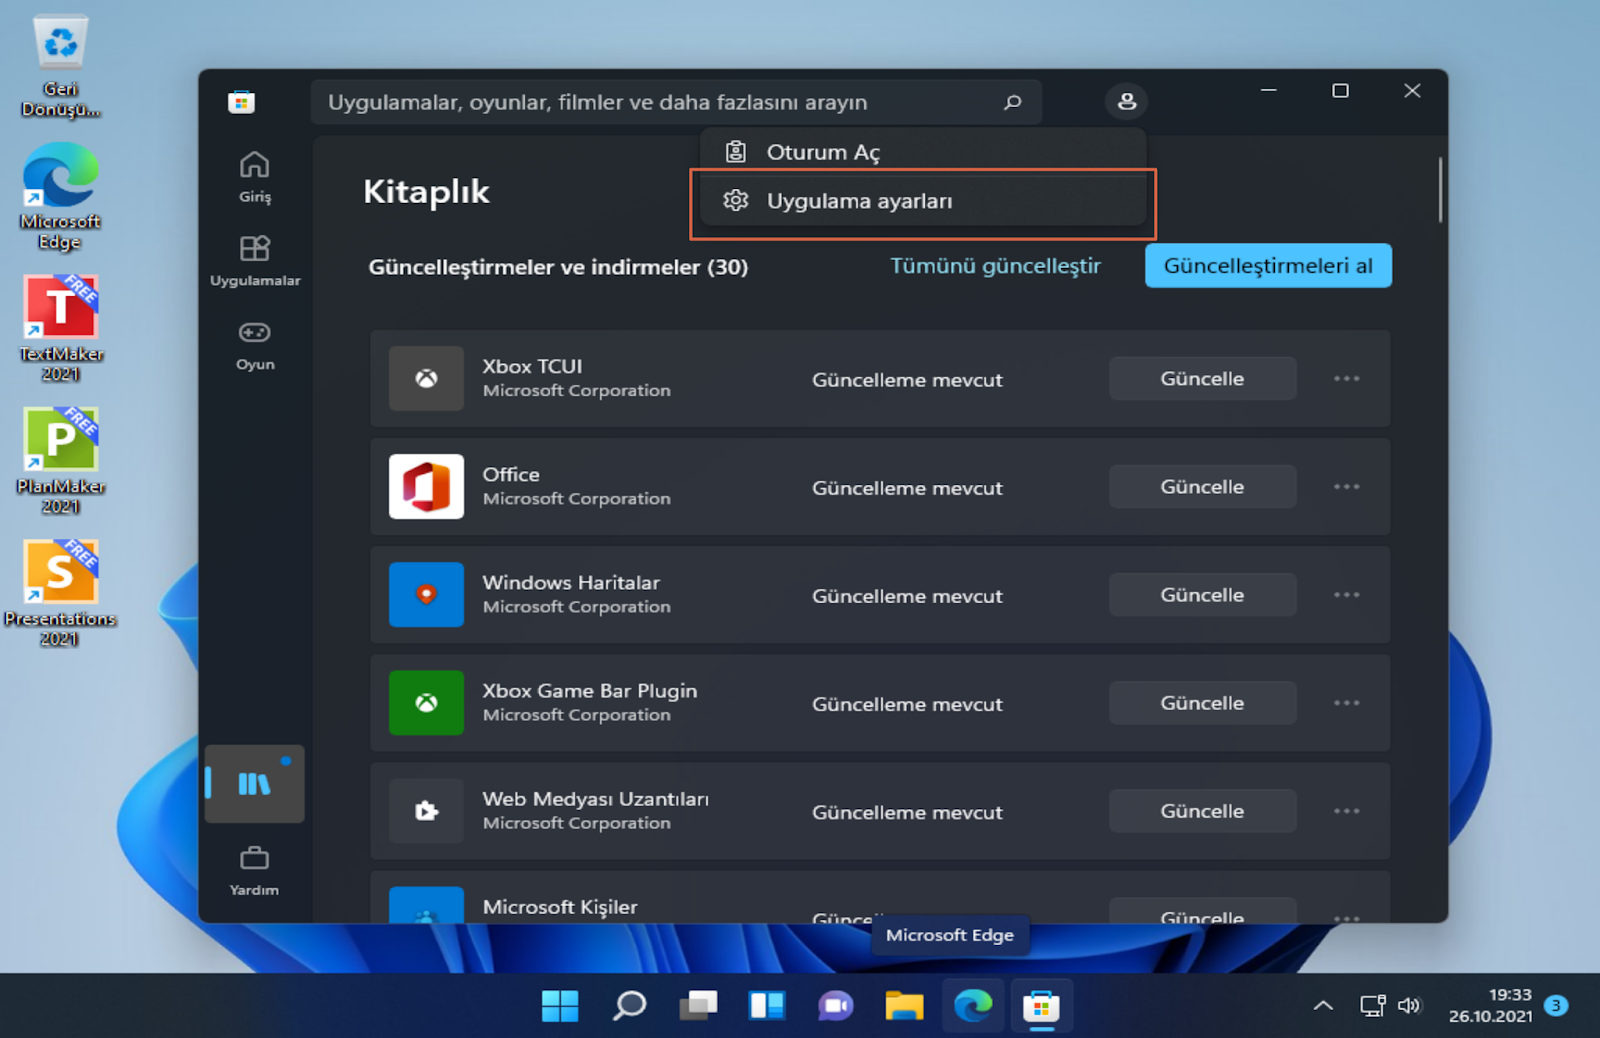The width and height of the screenshot is (1600, 1038).
Task: Open more options for Windows Haritalar
Action: click(1346, 595)
